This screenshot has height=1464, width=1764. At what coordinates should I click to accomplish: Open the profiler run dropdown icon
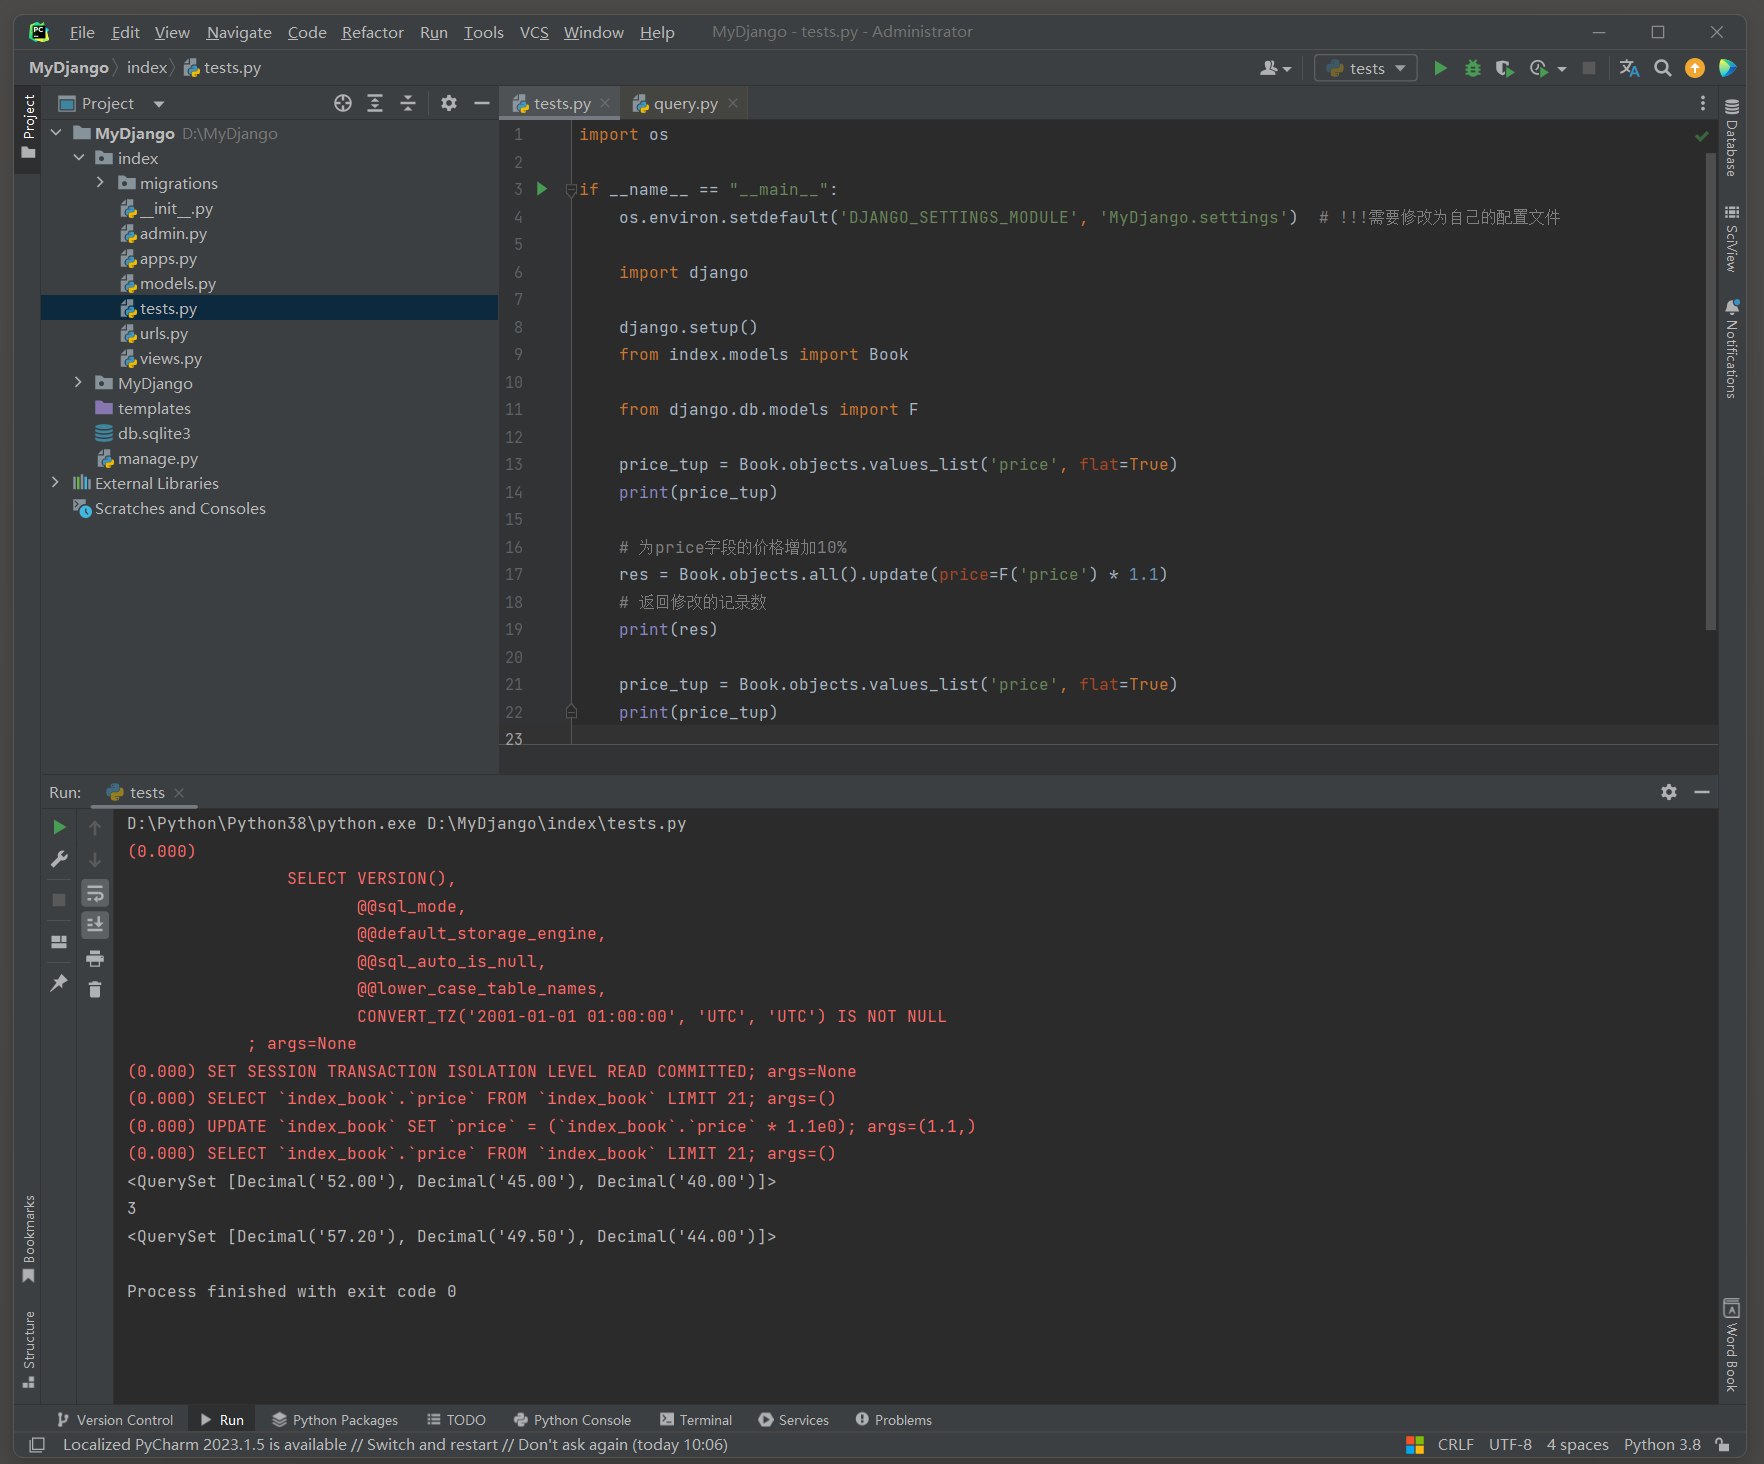1547,68
